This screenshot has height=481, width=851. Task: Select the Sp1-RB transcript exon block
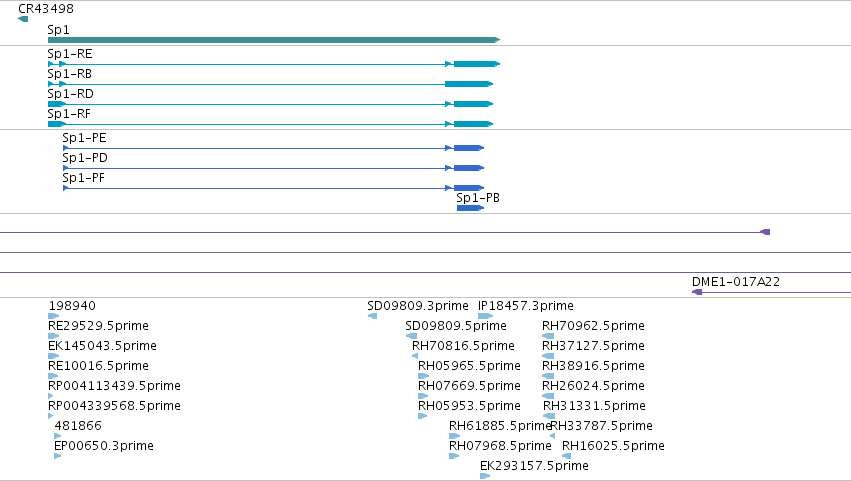[x=469, y=84]
